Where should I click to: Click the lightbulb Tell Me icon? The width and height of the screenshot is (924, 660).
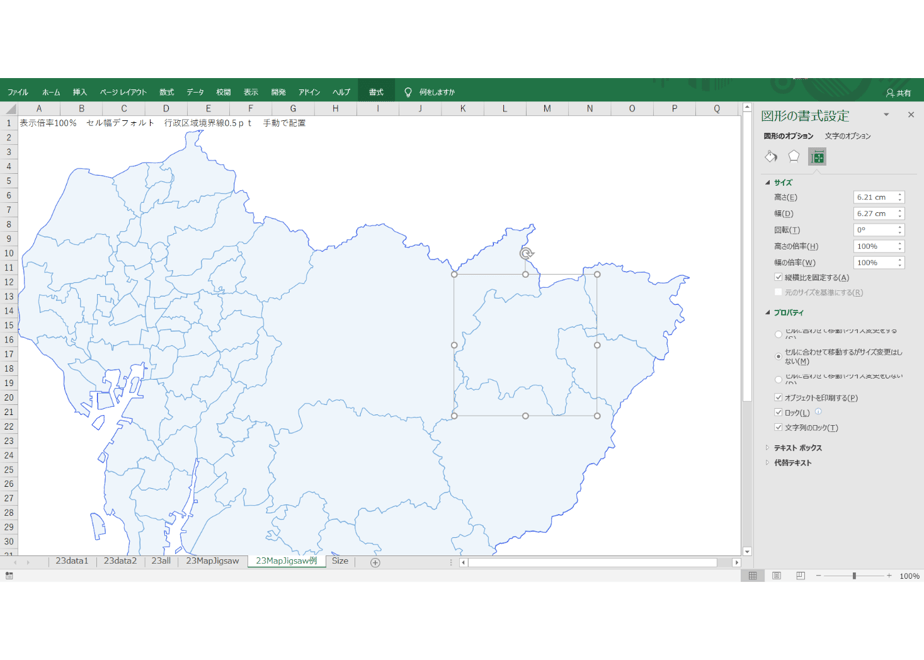coord(408,92)
